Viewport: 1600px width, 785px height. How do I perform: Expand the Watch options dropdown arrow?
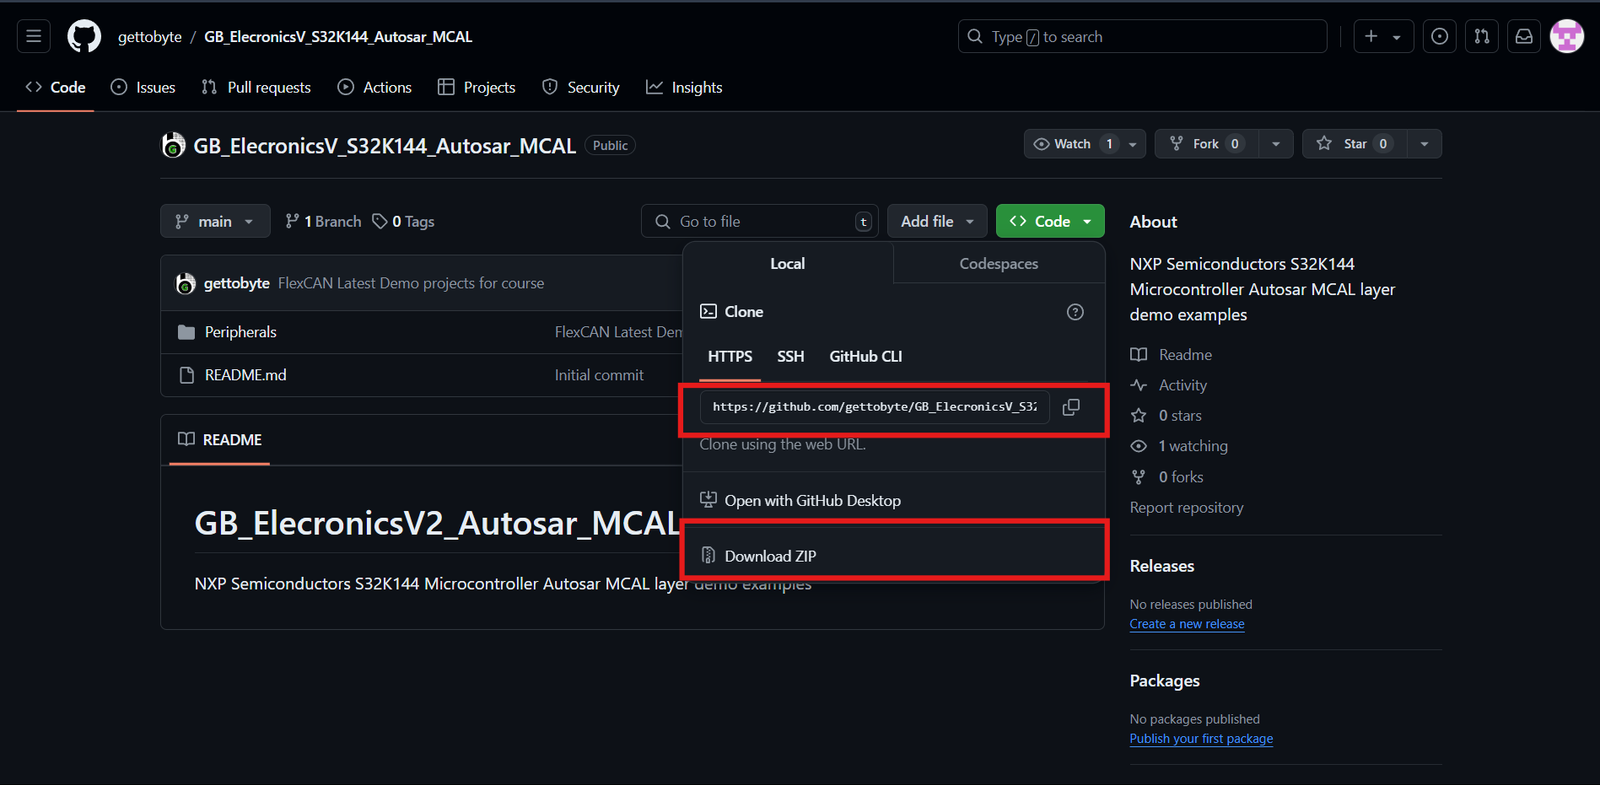[x=1133, y=144]
